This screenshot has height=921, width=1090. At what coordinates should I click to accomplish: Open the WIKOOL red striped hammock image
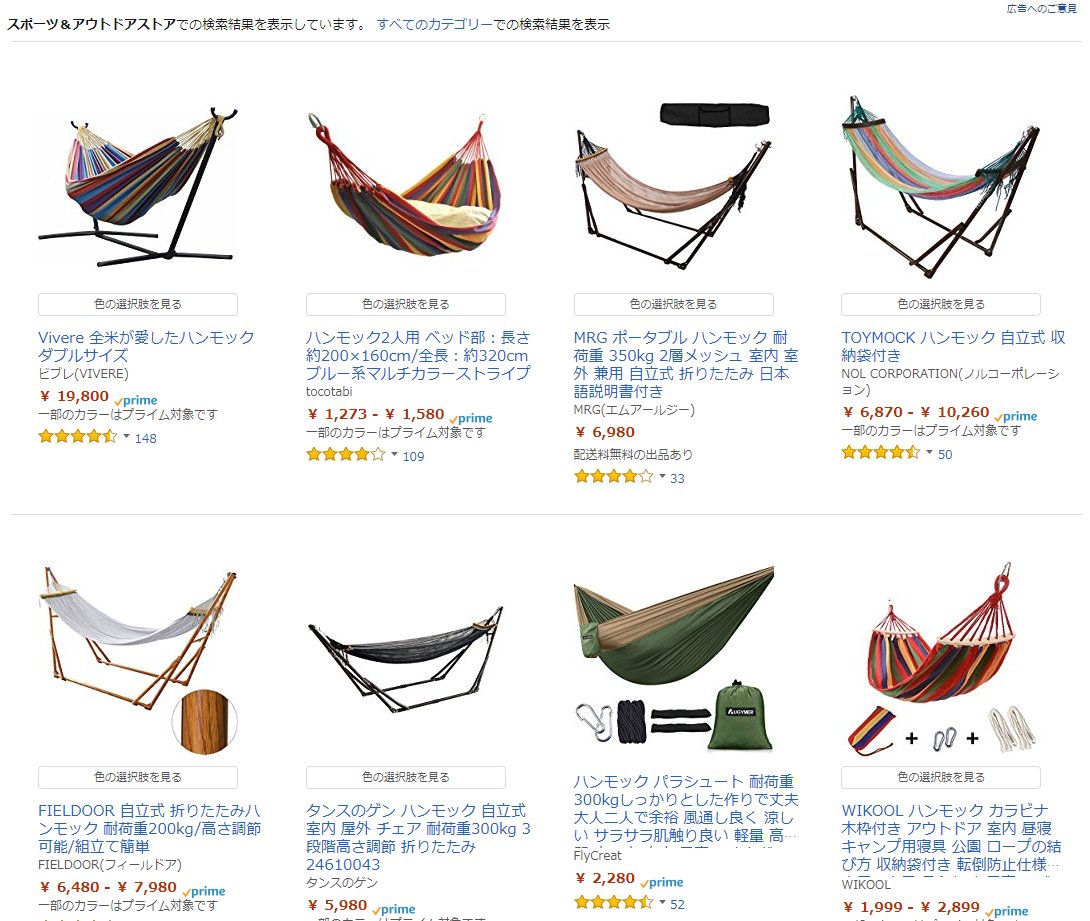941,660
